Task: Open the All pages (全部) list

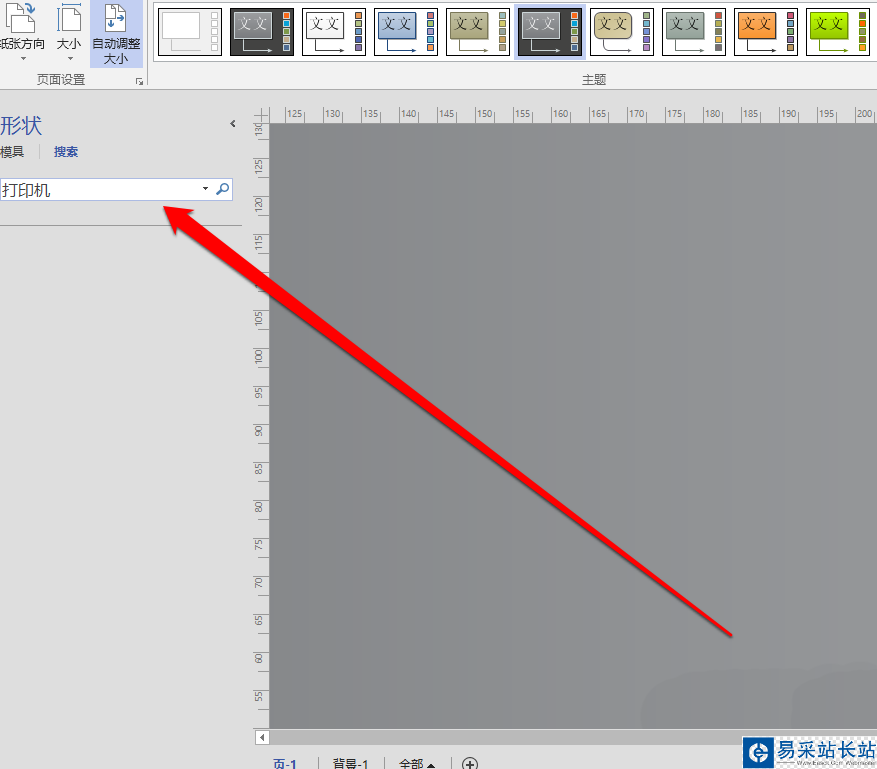Action: tap(417, 763)
